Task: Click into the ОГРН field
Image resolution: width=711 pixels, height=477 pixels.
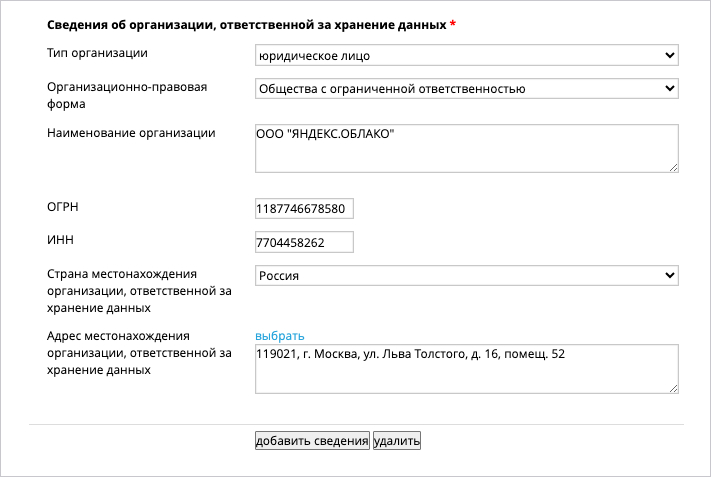Action: pos(304,209)
